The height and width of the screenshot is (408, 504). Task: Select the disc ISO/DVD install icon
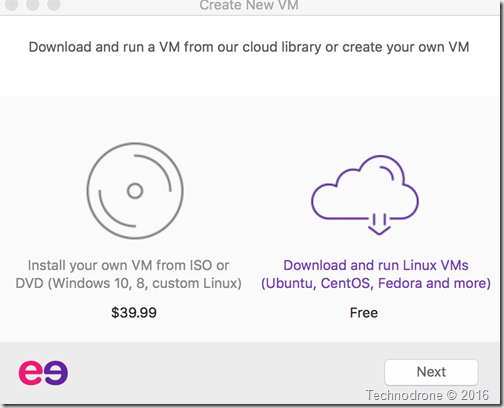(x=135, y=191)
